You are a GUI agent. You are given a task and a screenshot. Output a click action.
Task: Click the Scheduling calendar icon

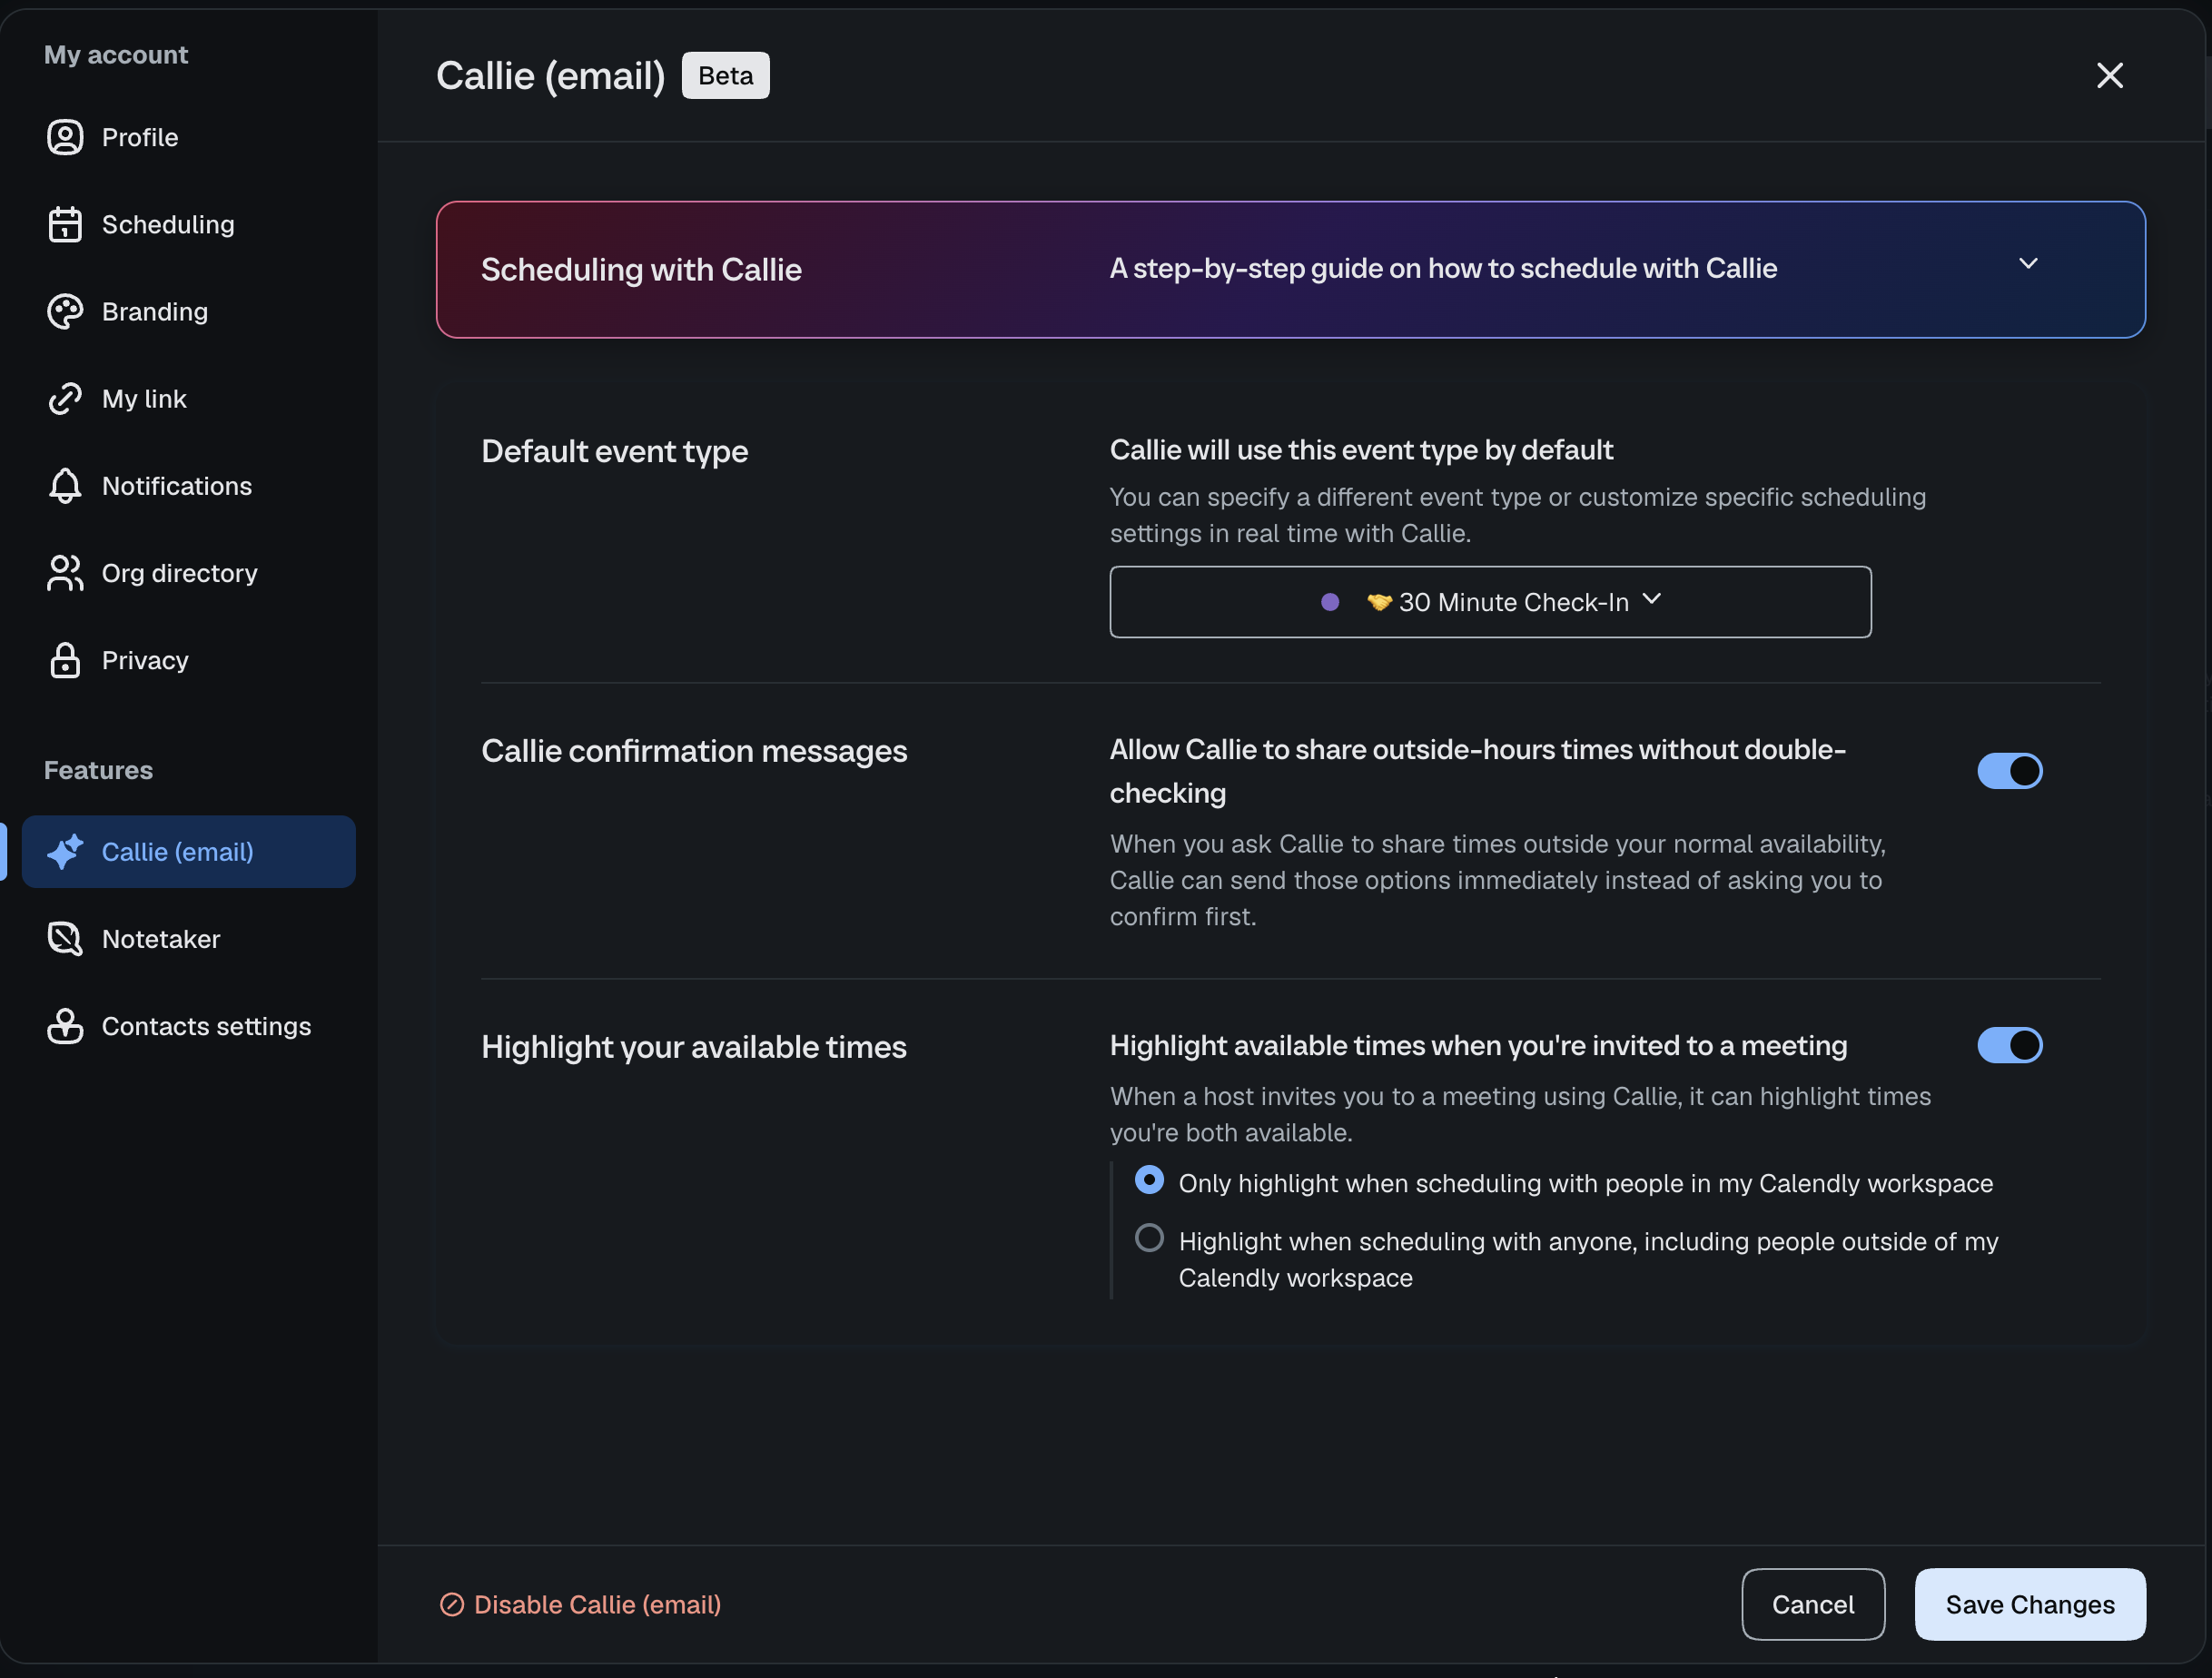point(65,224)
